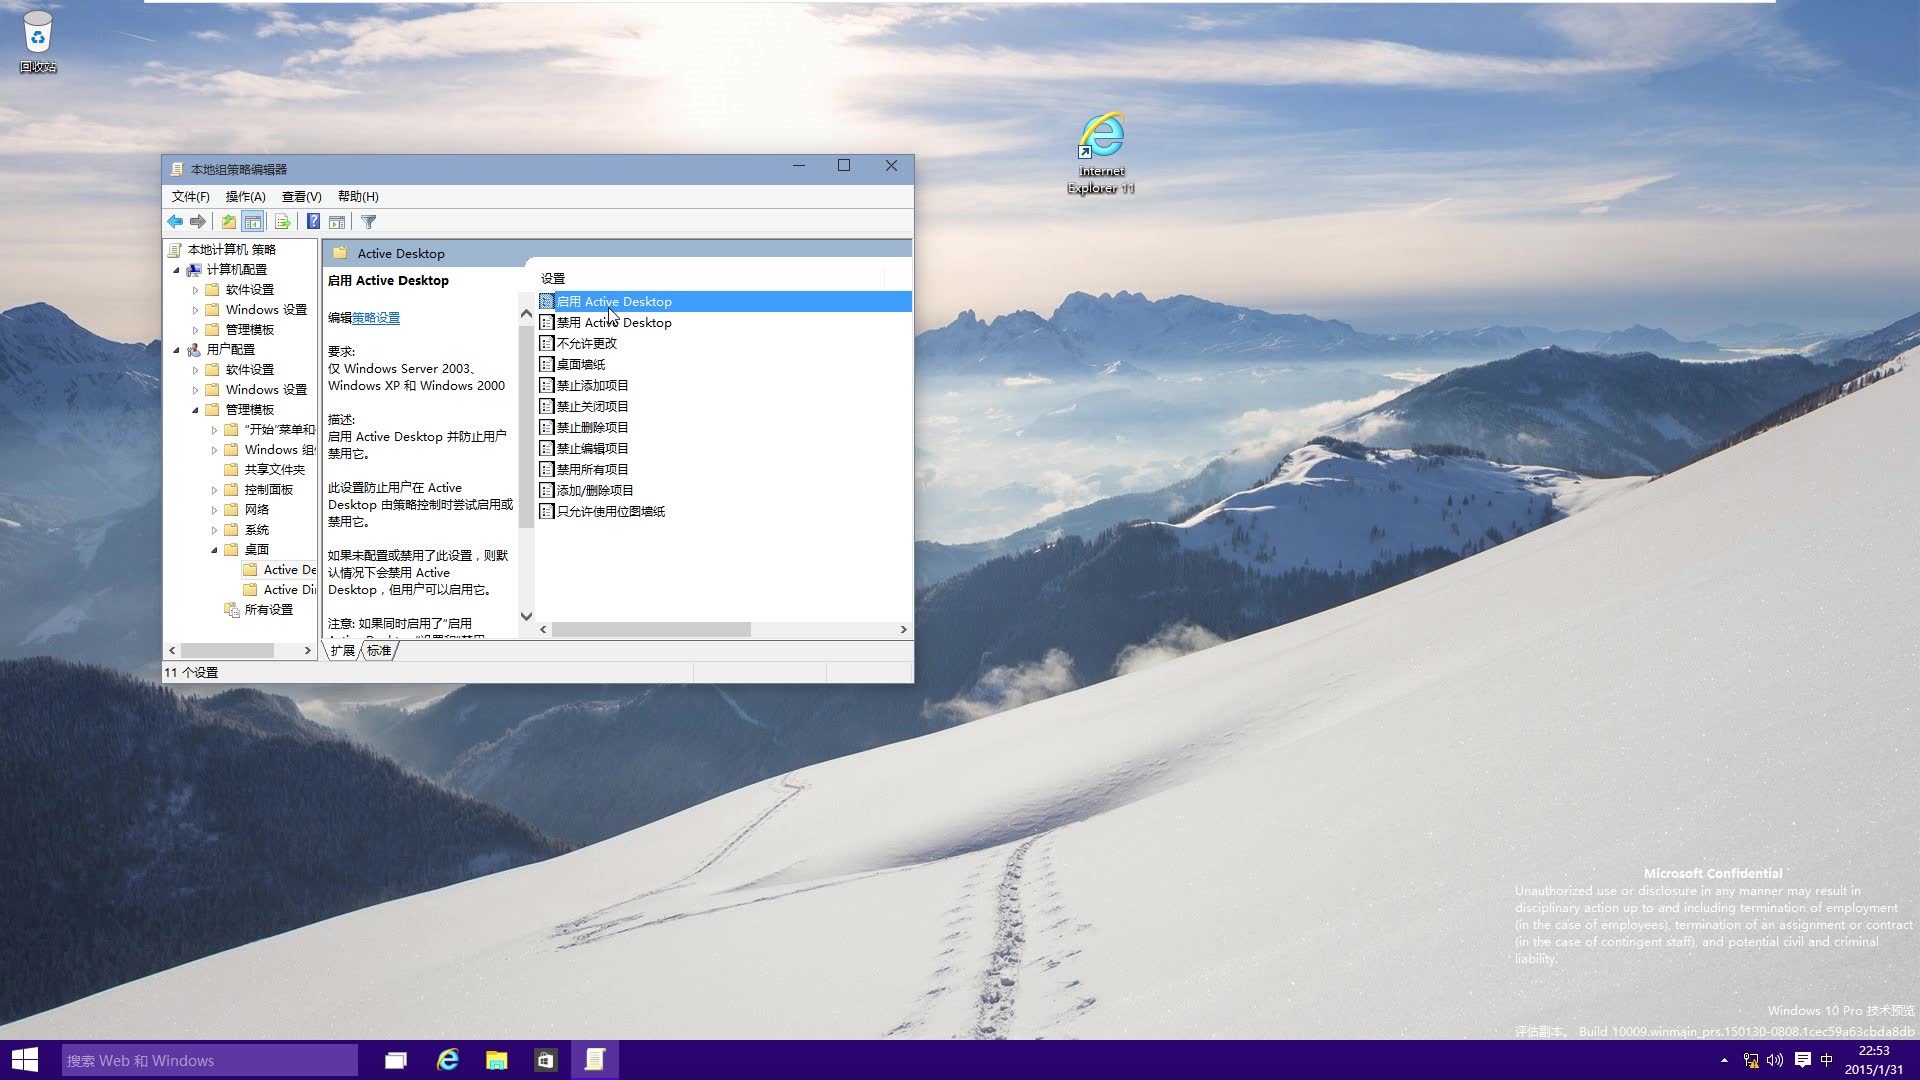This screenshot has height=1080, width=1920.
Task: Click the Windows Start button
Action: tap(22, 1059)
